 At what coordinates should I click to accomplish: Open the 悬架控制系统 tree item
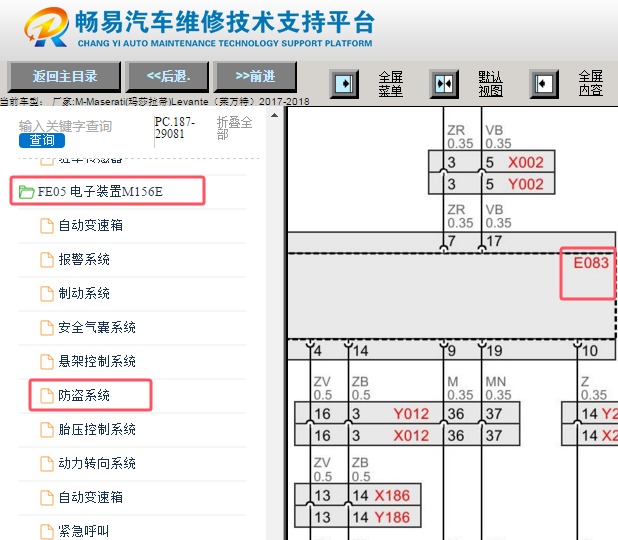click(97, 361)
